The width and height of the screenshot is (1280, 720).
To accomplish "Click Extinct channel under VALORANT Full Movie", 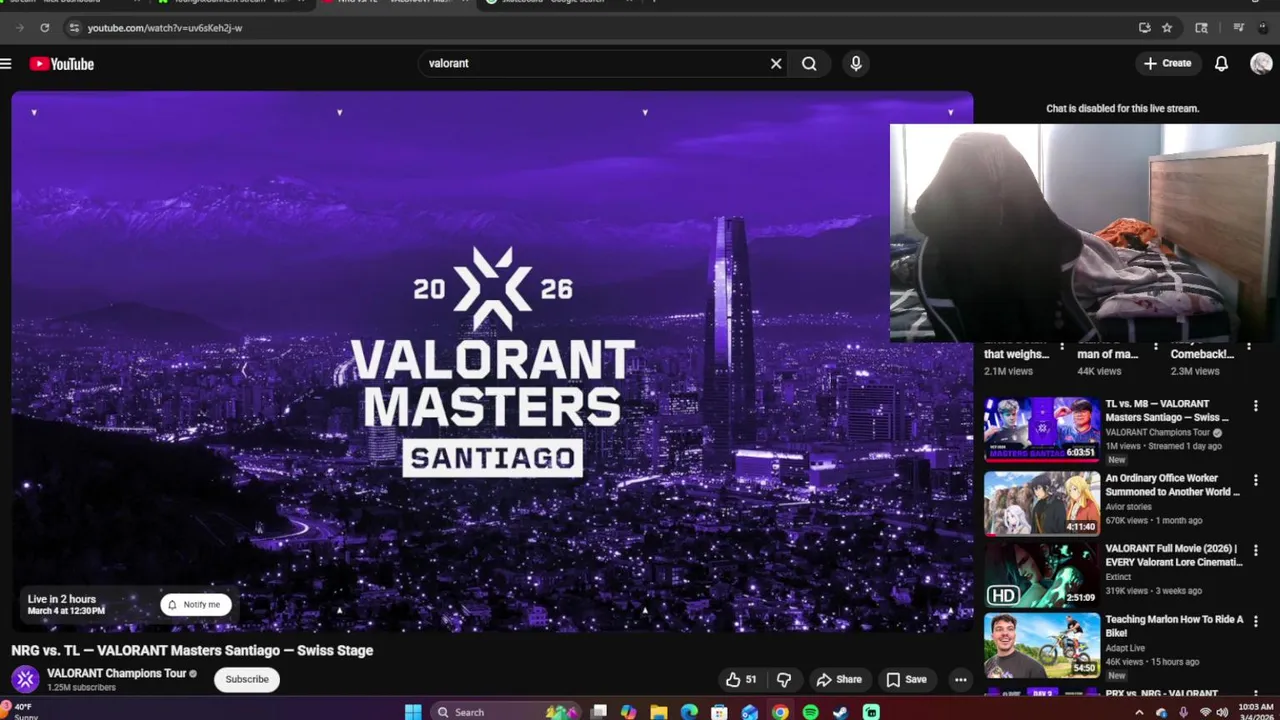I will pos(1118,577).
